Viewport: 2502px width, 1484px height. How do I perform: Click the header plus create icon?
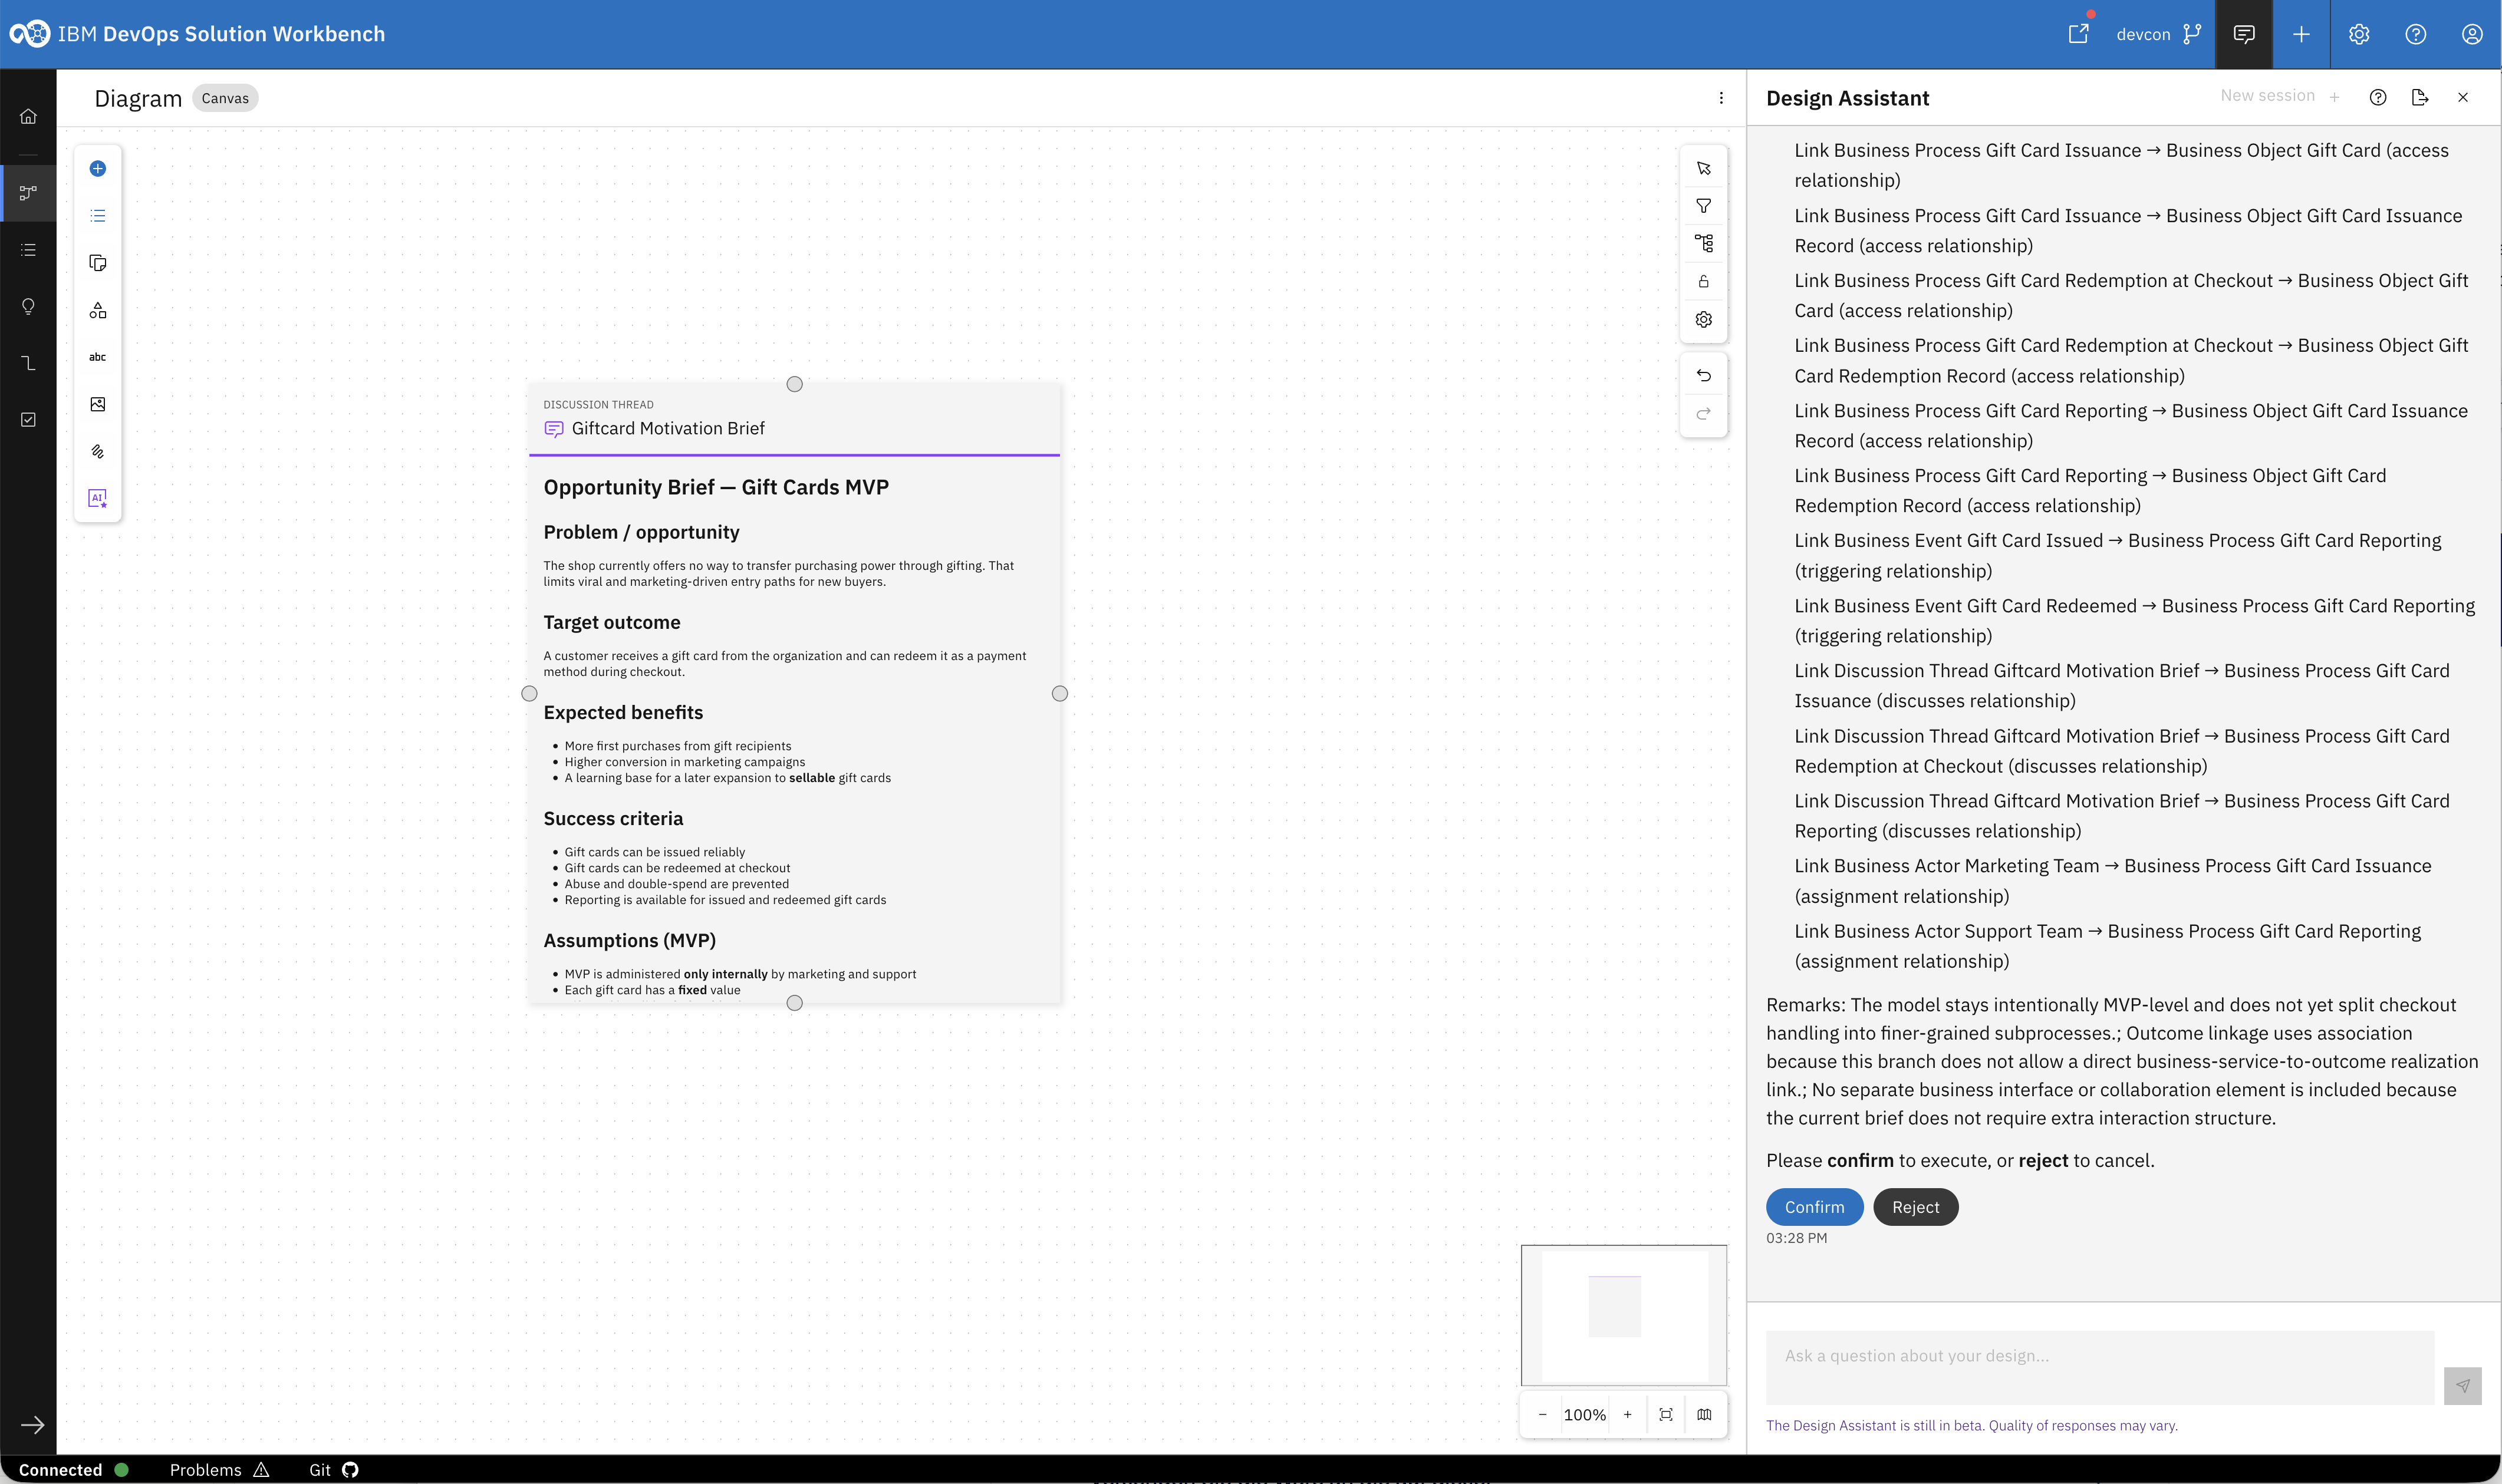click(x=2301, y=34)
